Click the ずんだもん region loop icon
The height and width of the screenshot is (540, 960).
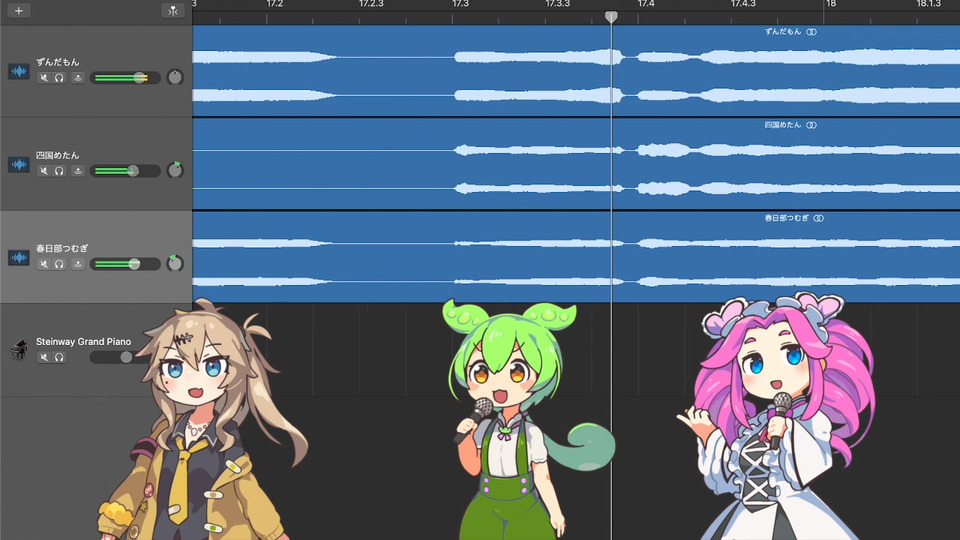[x=811, y=32]
